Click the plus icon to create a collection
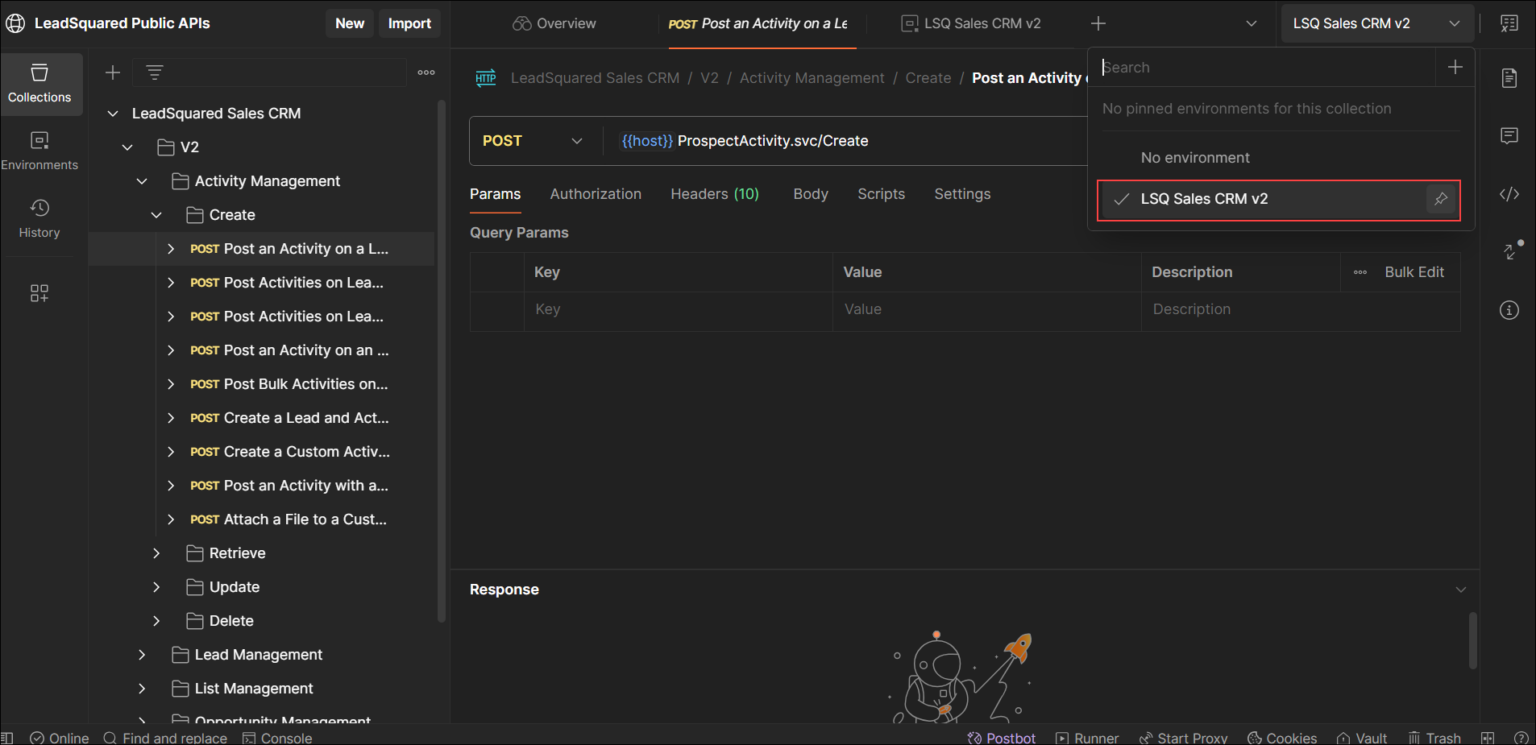The image size is (1536, 745). [113, 72]
